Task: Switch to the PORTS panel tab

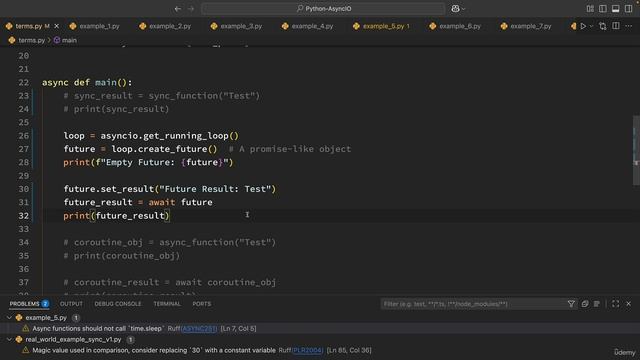Action: point(202,304)
